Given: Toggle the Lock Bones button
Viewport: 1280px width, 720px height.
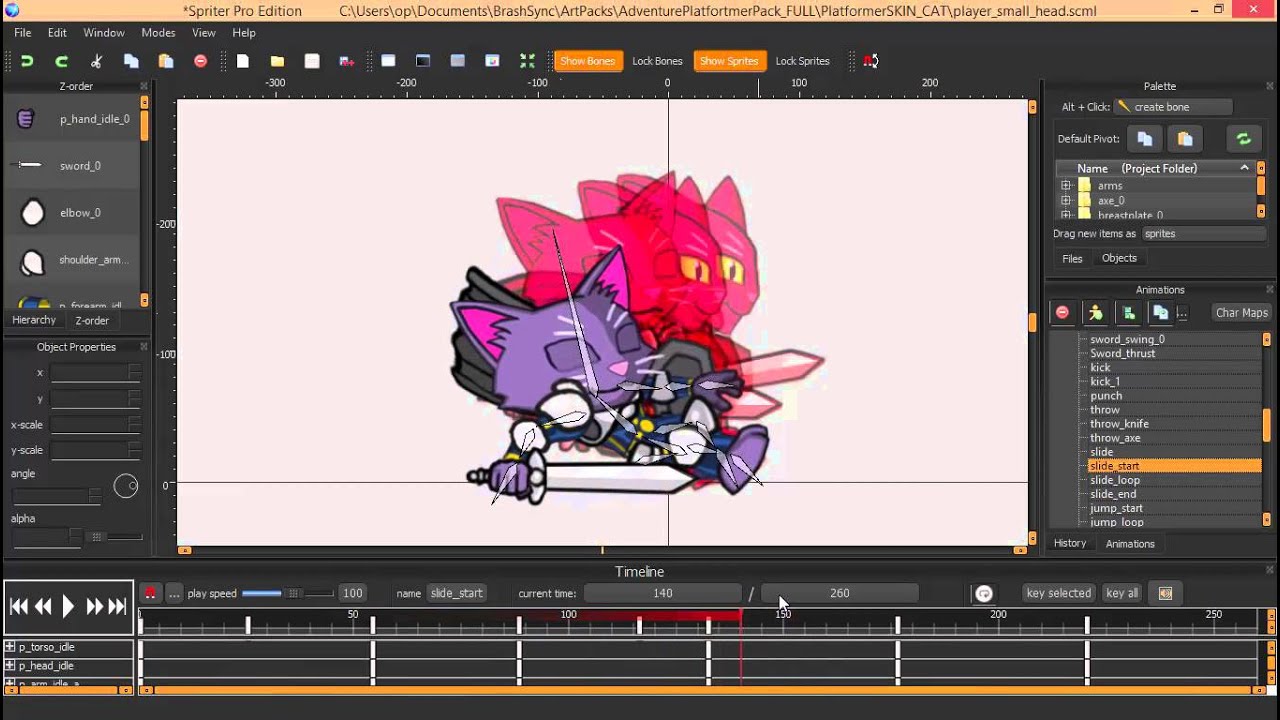Looking at the screenshot, I should click(657, 61).
